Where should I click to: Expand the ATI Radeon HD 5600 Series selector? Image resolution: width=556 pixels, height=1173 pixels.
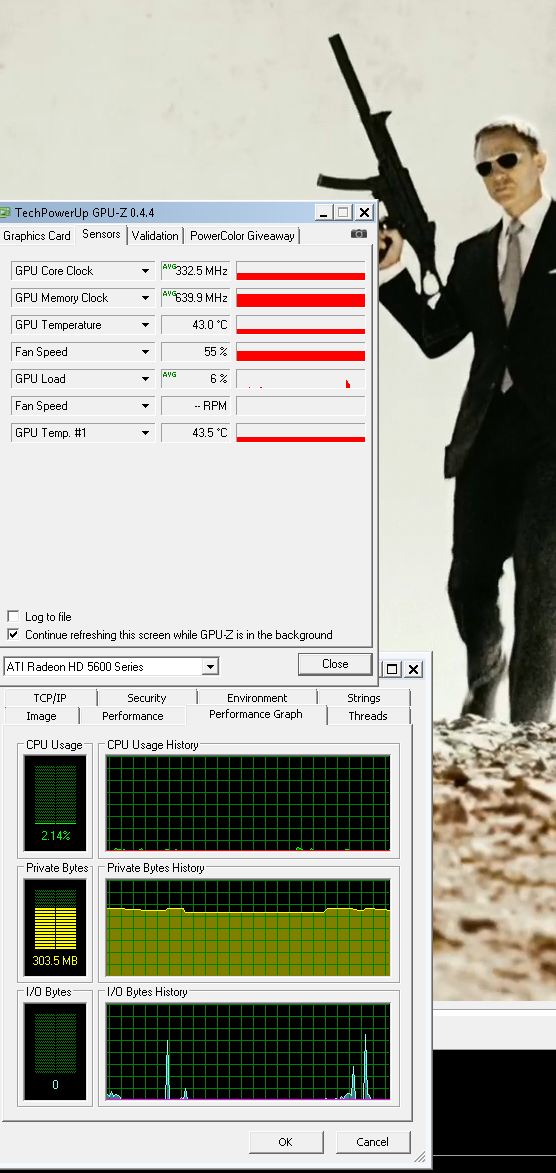tap(210, 667)
